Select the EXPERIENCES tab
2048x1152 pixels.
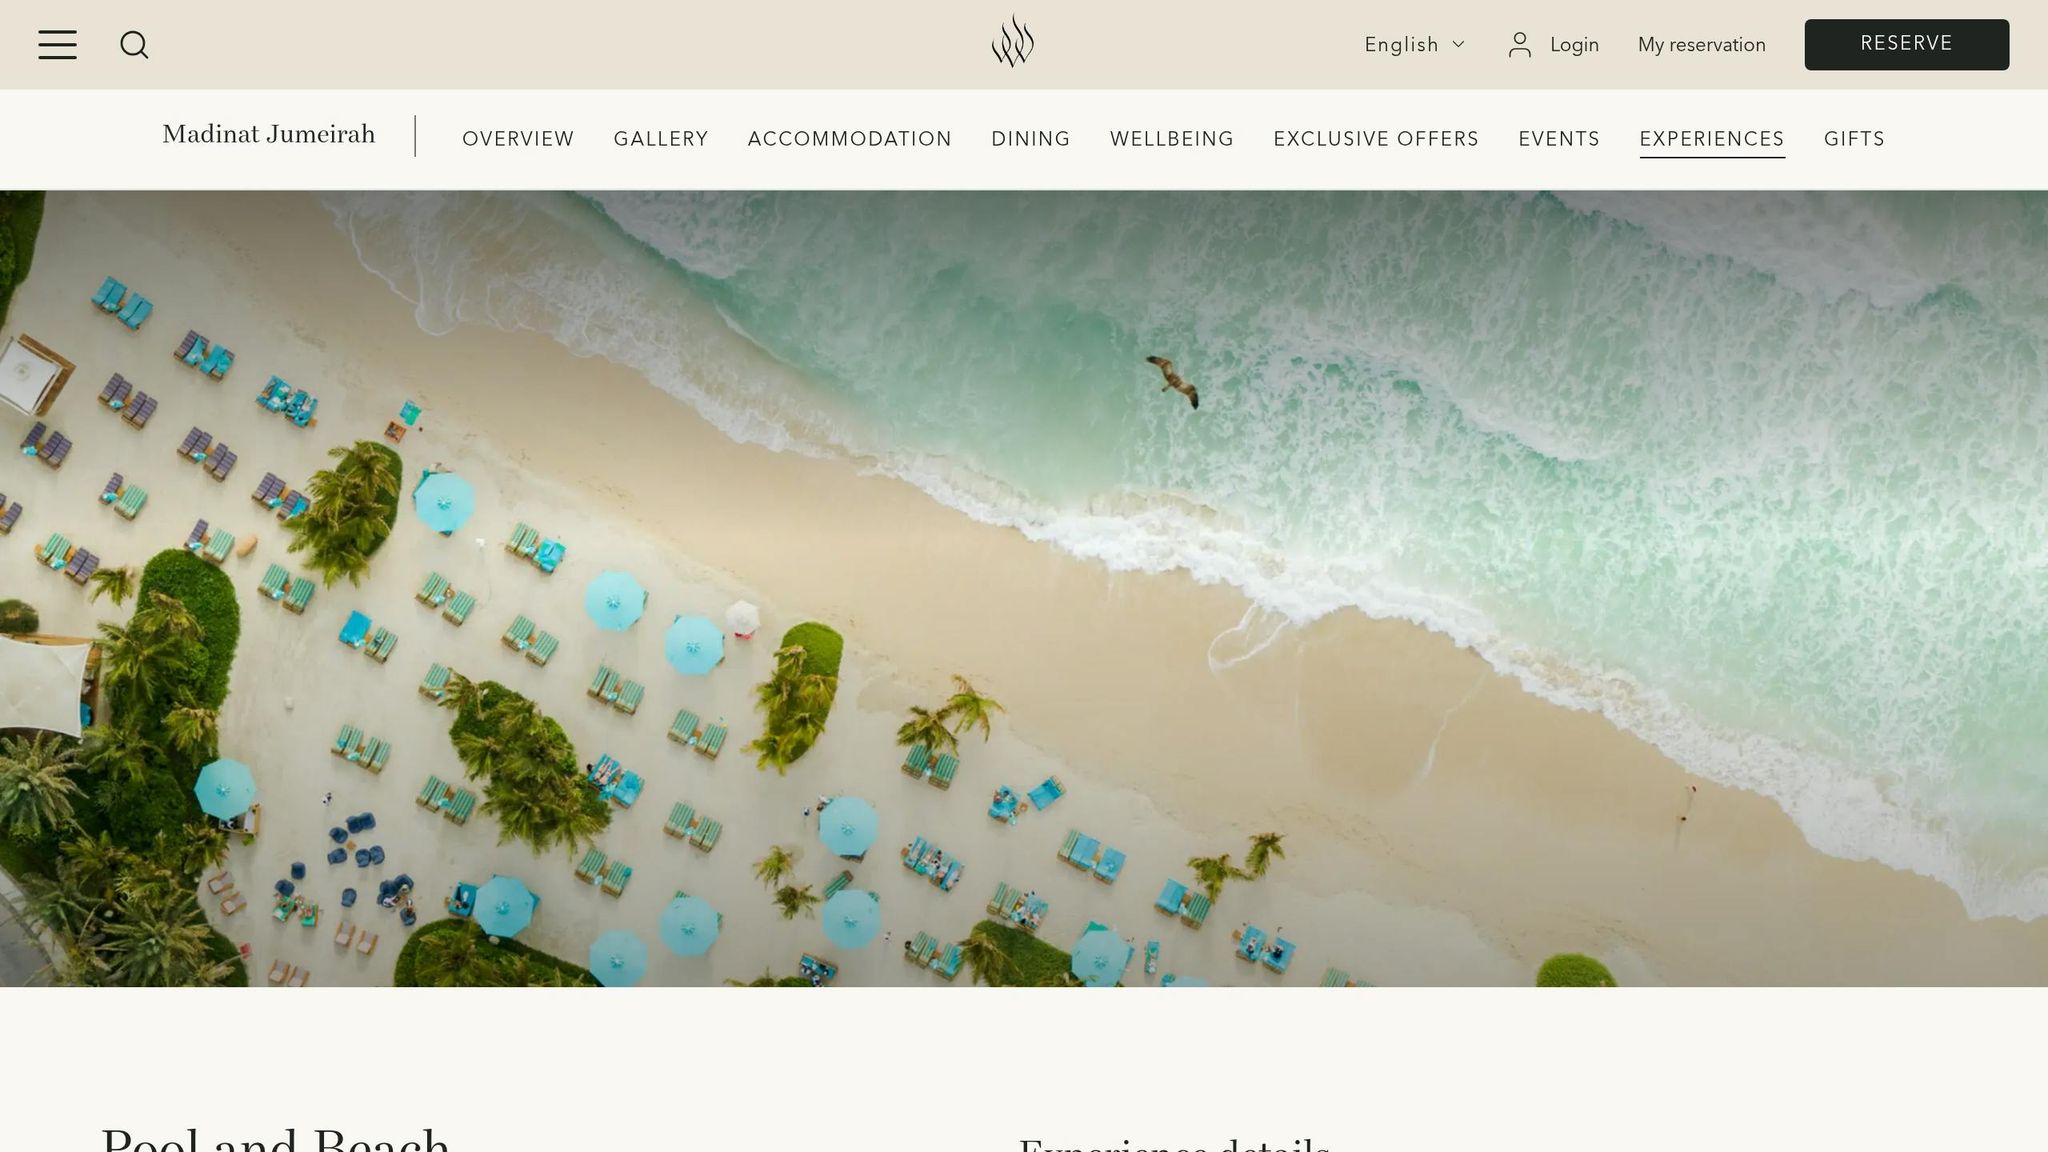(1712, 140)
